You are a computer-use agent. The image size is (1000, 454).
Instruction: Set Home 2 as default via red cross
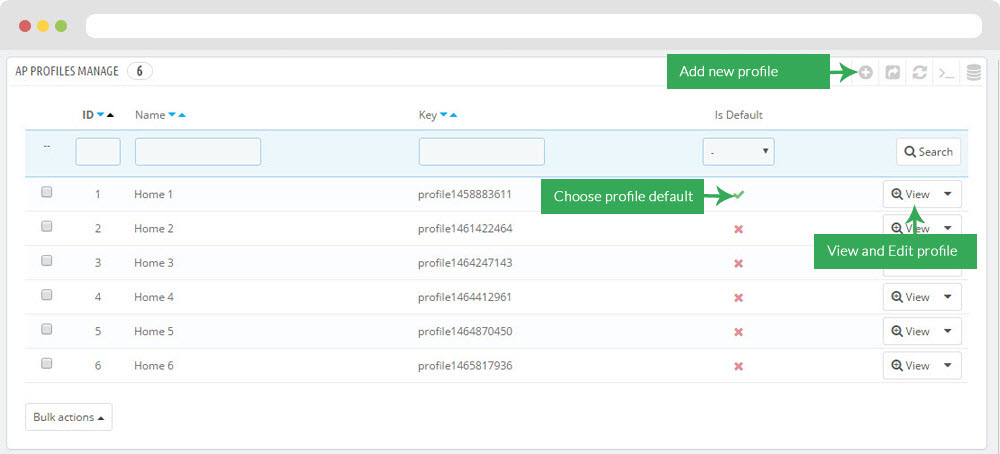[x=739, y=229]
